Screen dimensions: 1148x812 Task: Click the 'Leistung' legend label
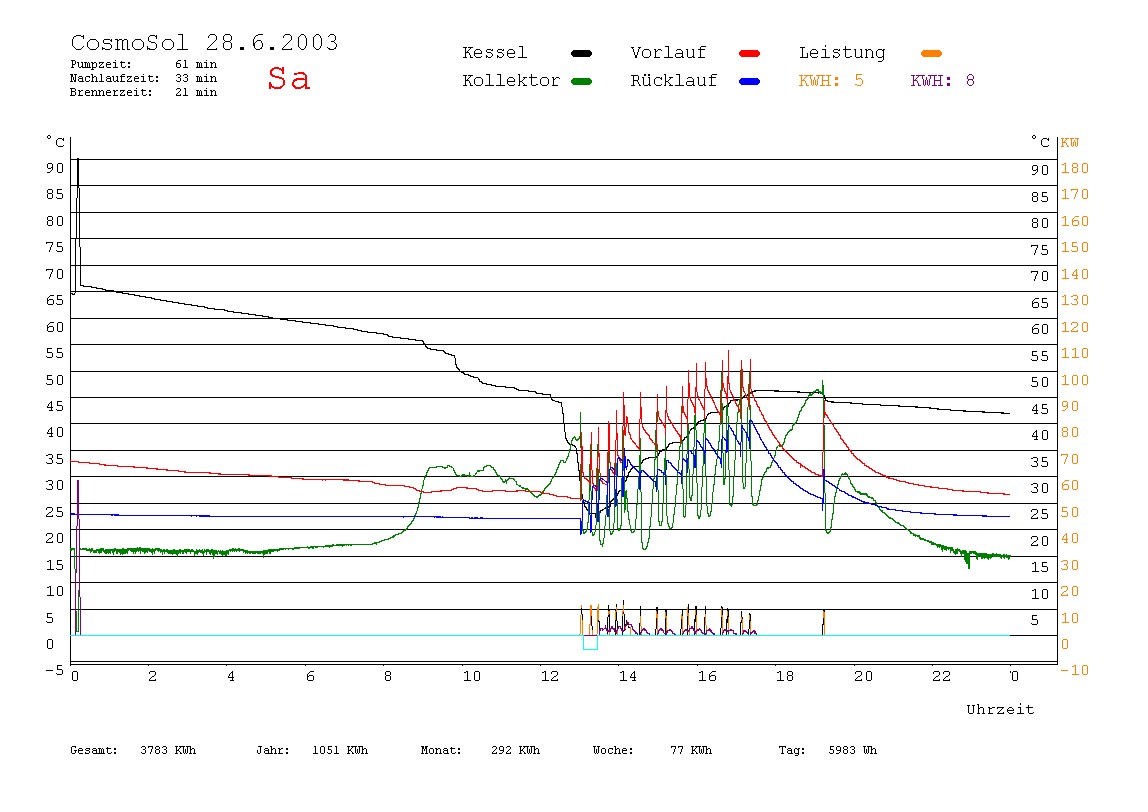pyautogui.click(x=842, y=53)
